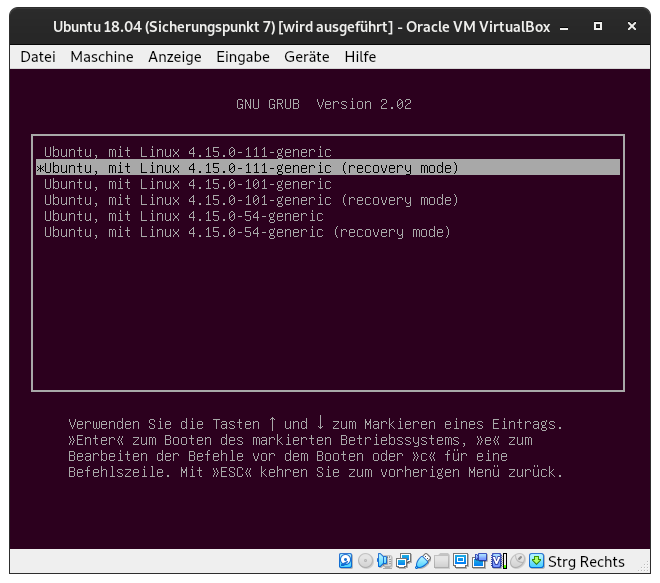
Task: Open the Maschine menu
Action: click(101, 57)
